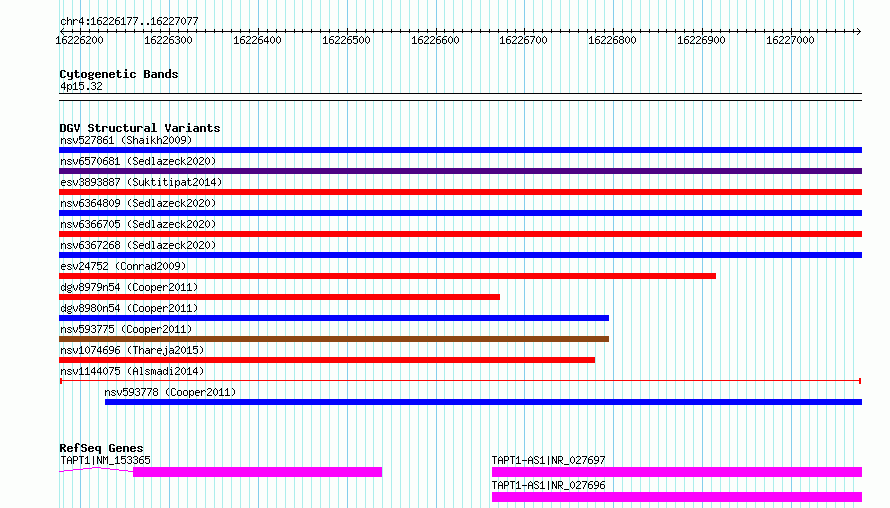The width and height of the screenshot is (890, 508).
Task: Click label nsv6367268 (Sedlazeck2020)
Action: click(138, 245)
